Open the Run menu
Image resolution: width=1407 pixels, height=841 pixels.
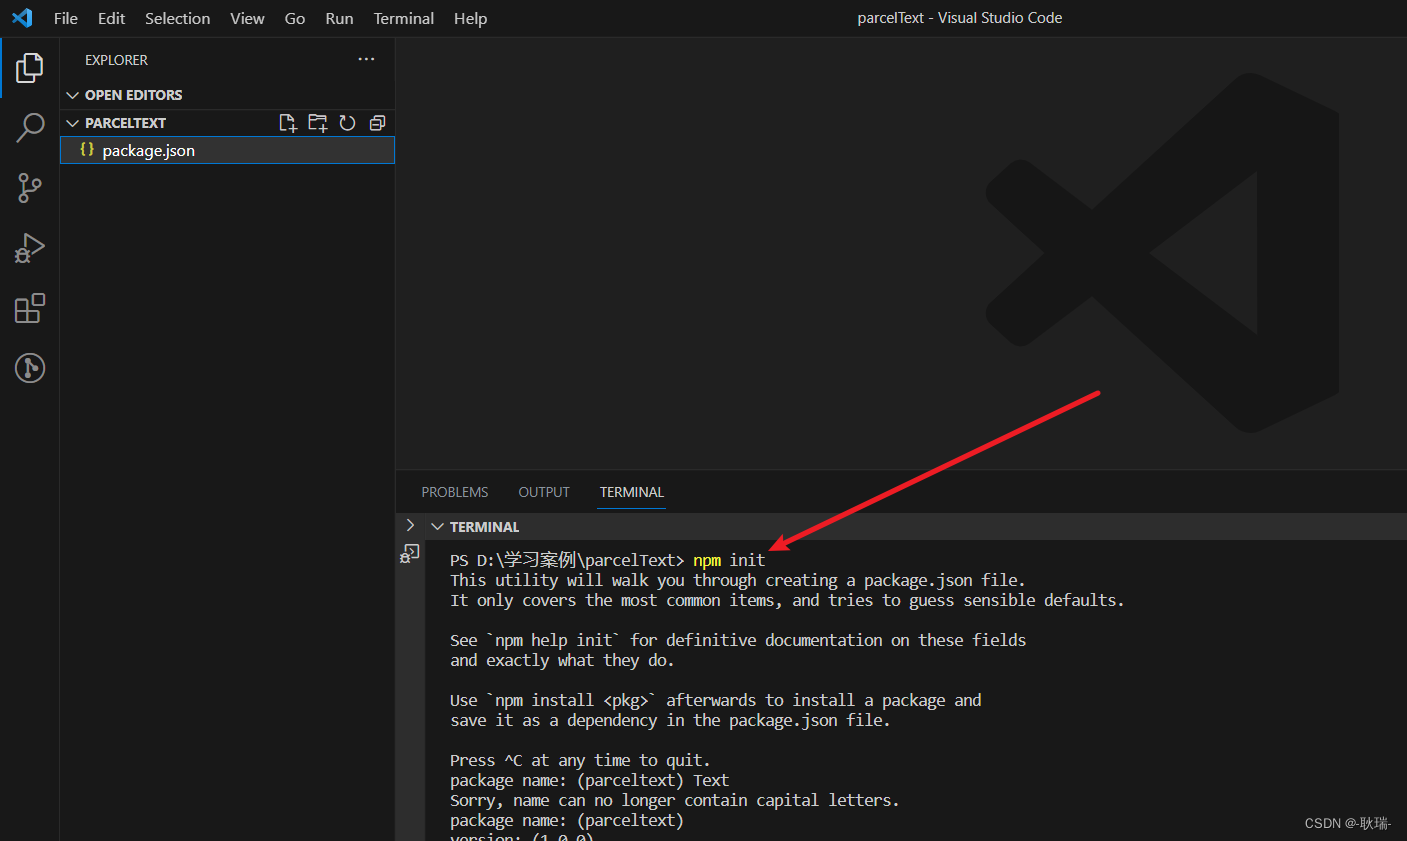tap(339, 18)
